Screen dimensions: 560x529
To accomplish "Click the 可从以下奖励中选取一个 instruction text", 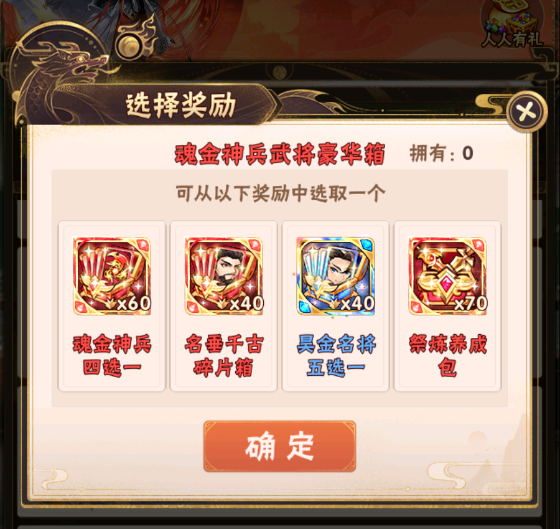I will coord(280,193).
